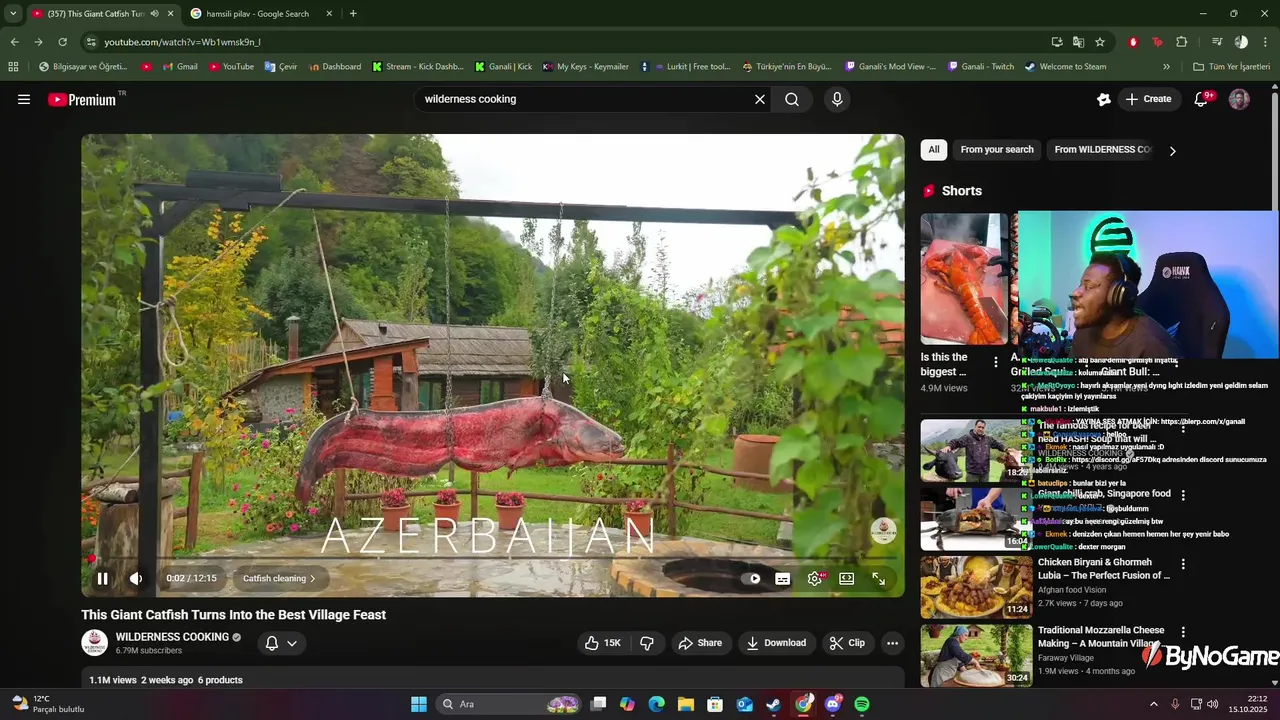Screen dimensions: 1280x720
Task: Open Spotify from the taskbar
Action: (862, 704)
